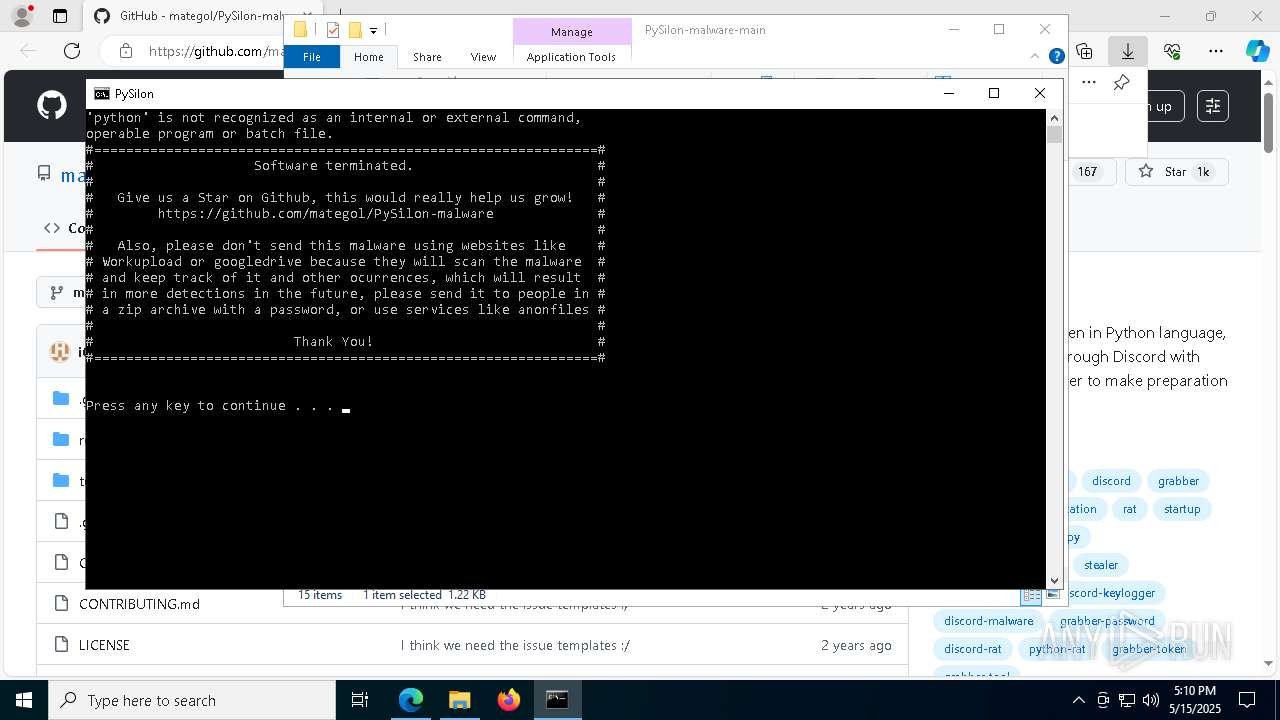Image resolution: width=1280 pixels, height=720 pixels.
Task: Open File Explorer from taskbar
Action: tap(459, 700)
